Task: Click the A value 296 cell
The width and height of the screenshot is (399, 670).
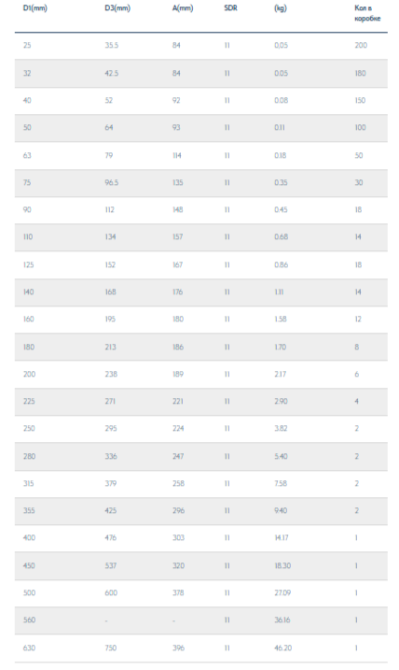Action: [179, 511]
